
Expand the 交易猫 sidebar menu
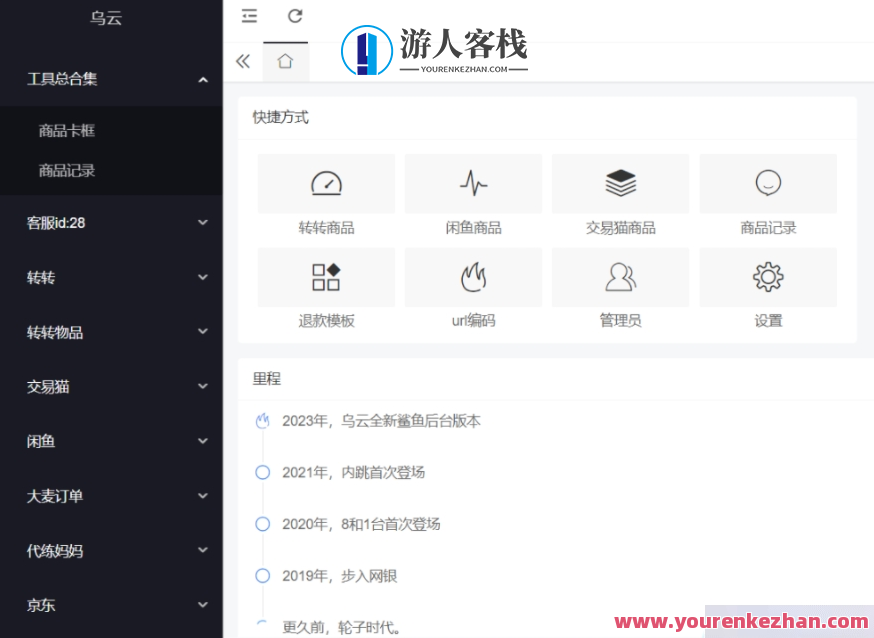click(x=110, y=386)
